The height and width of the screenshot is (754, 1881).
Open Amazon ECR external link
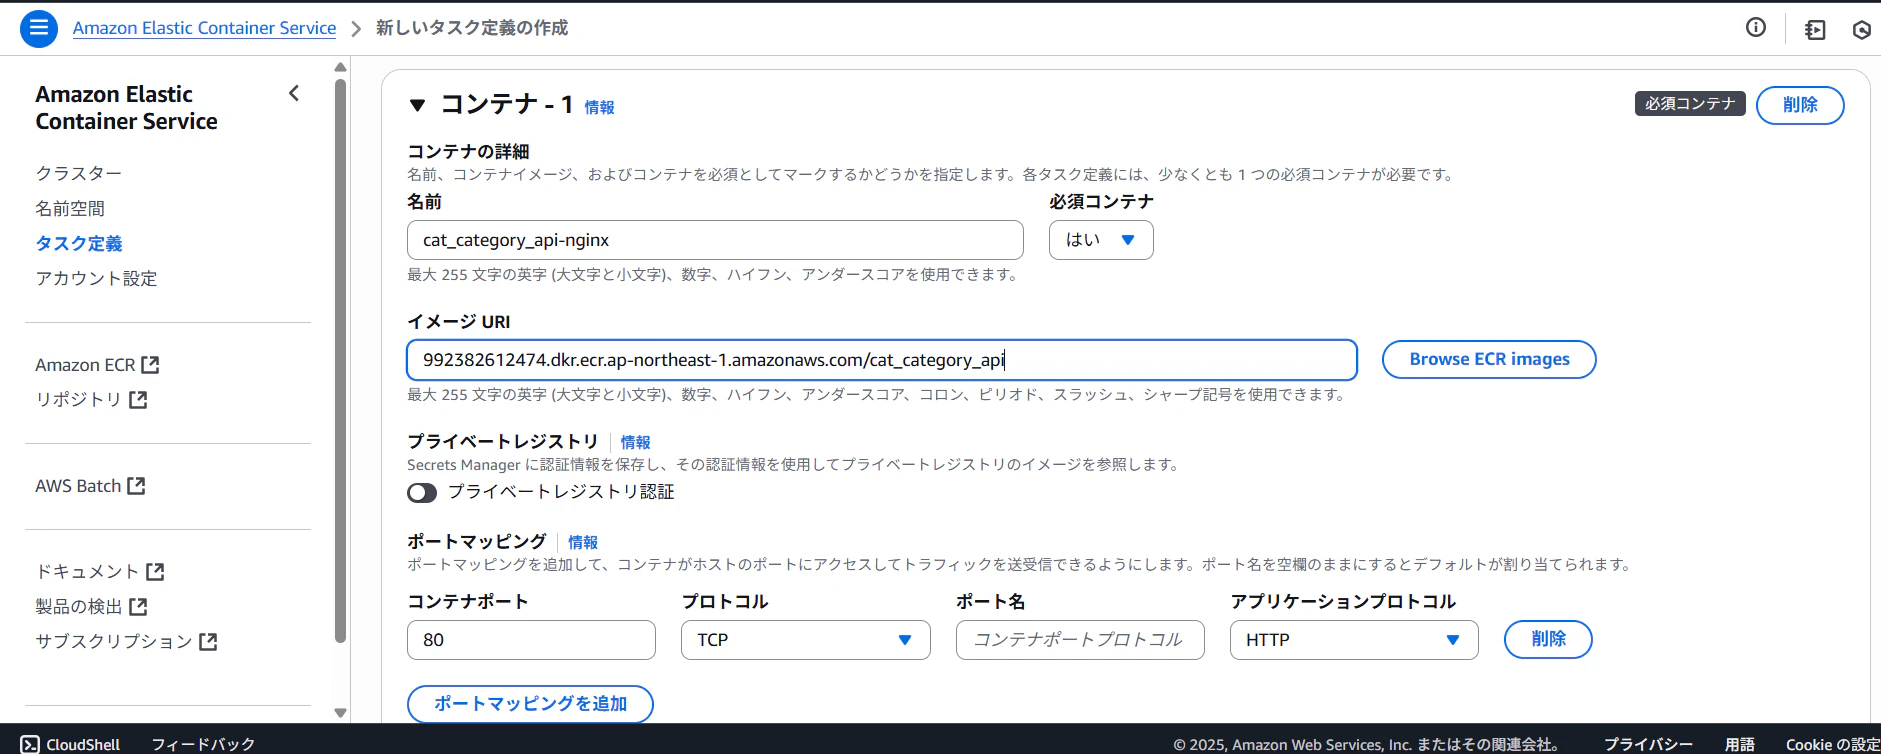pos(97,365)
